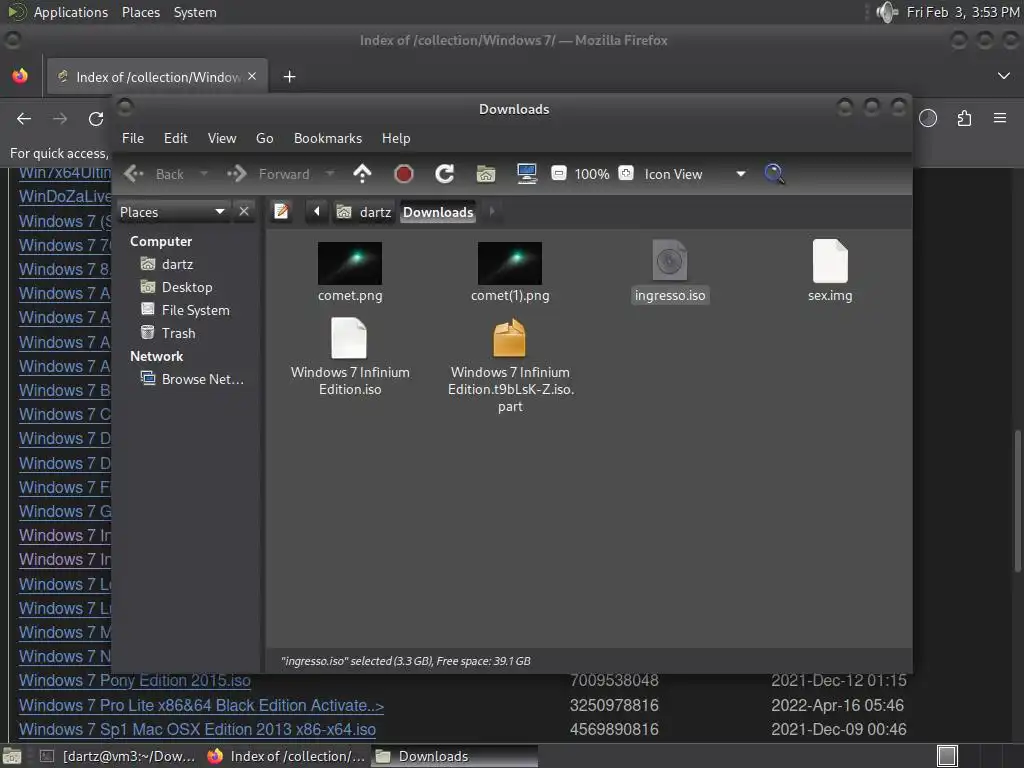Image resolution: width=1024 pixels, height=768 pixels.
Task: Open dartz in Places sidebar
Action: click(178, 264)
